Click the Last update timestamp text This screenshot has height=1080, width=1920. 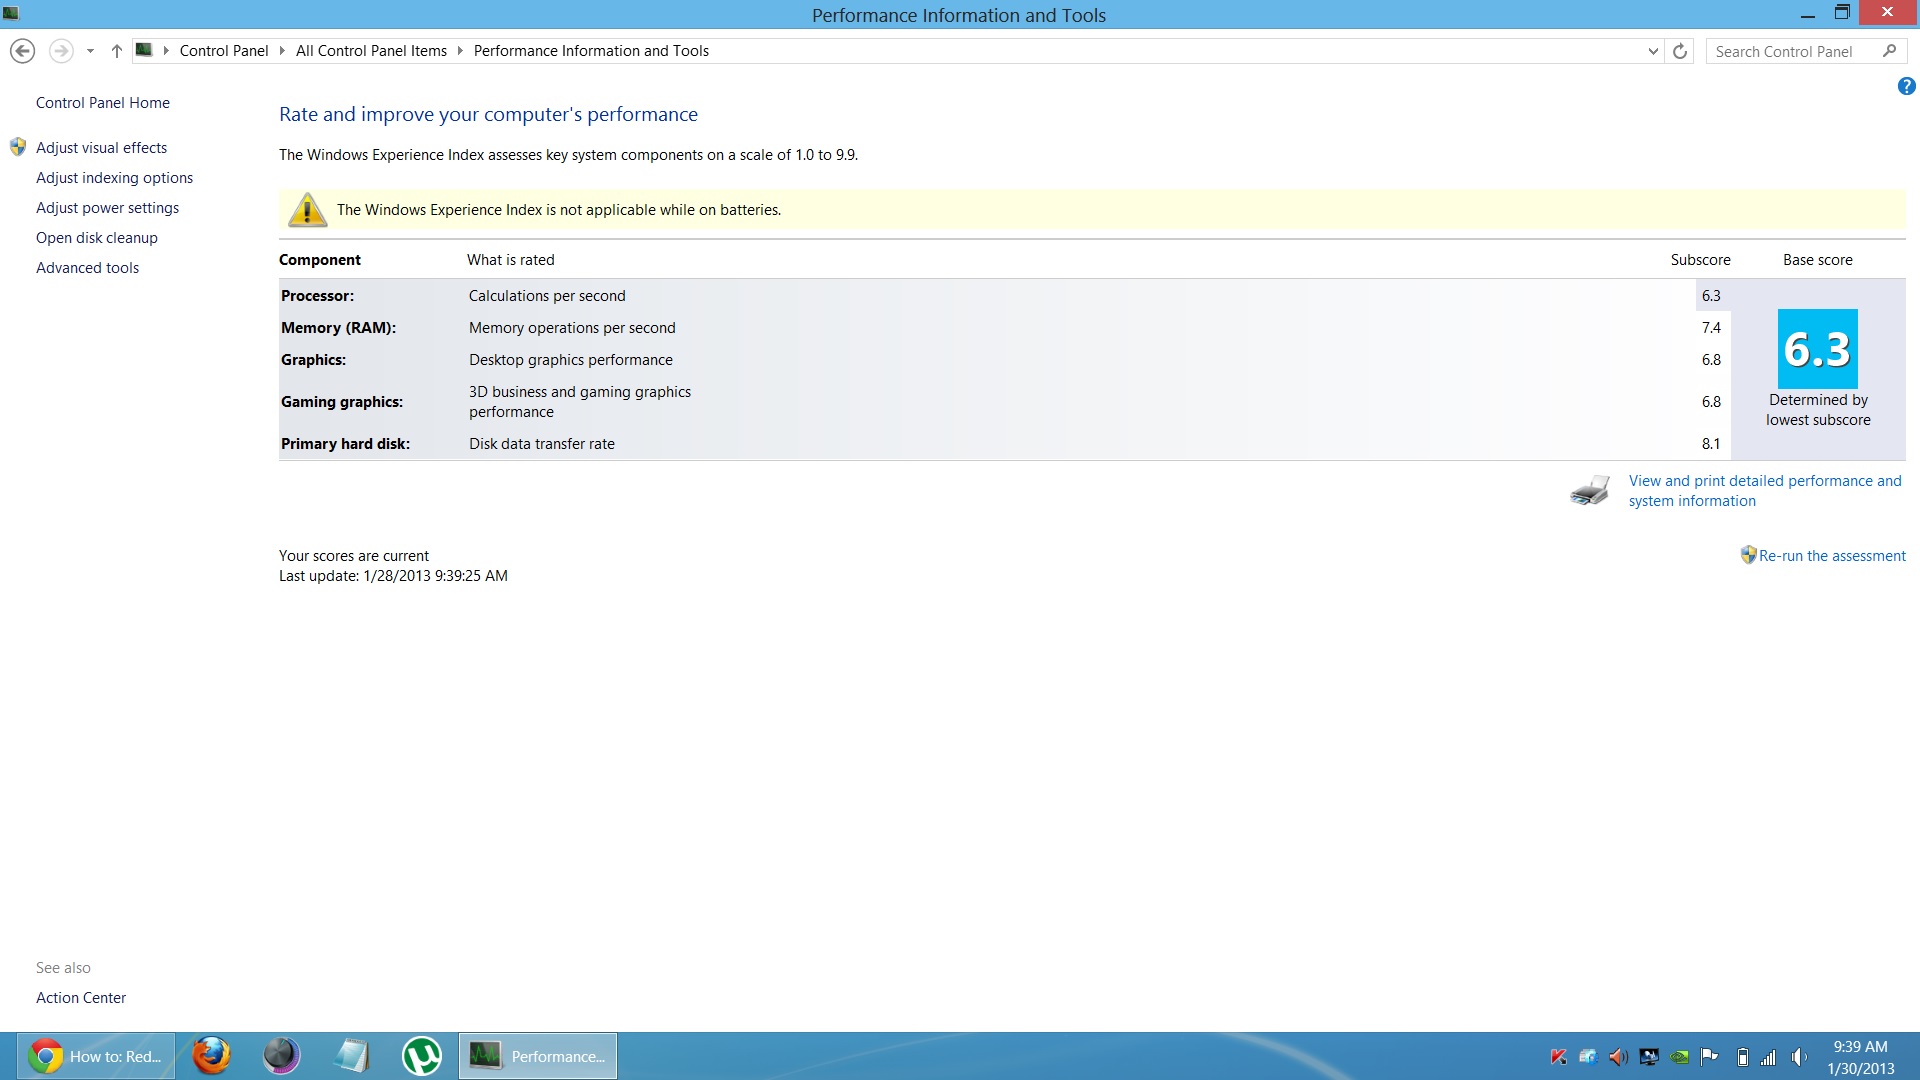tap(393, 576)
